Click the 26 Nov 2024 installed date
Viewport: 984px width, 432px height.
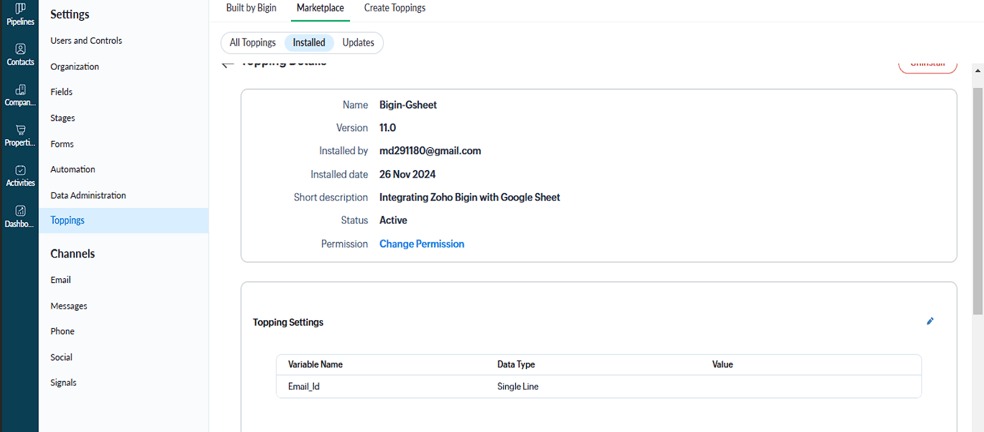tap(407, 174)
